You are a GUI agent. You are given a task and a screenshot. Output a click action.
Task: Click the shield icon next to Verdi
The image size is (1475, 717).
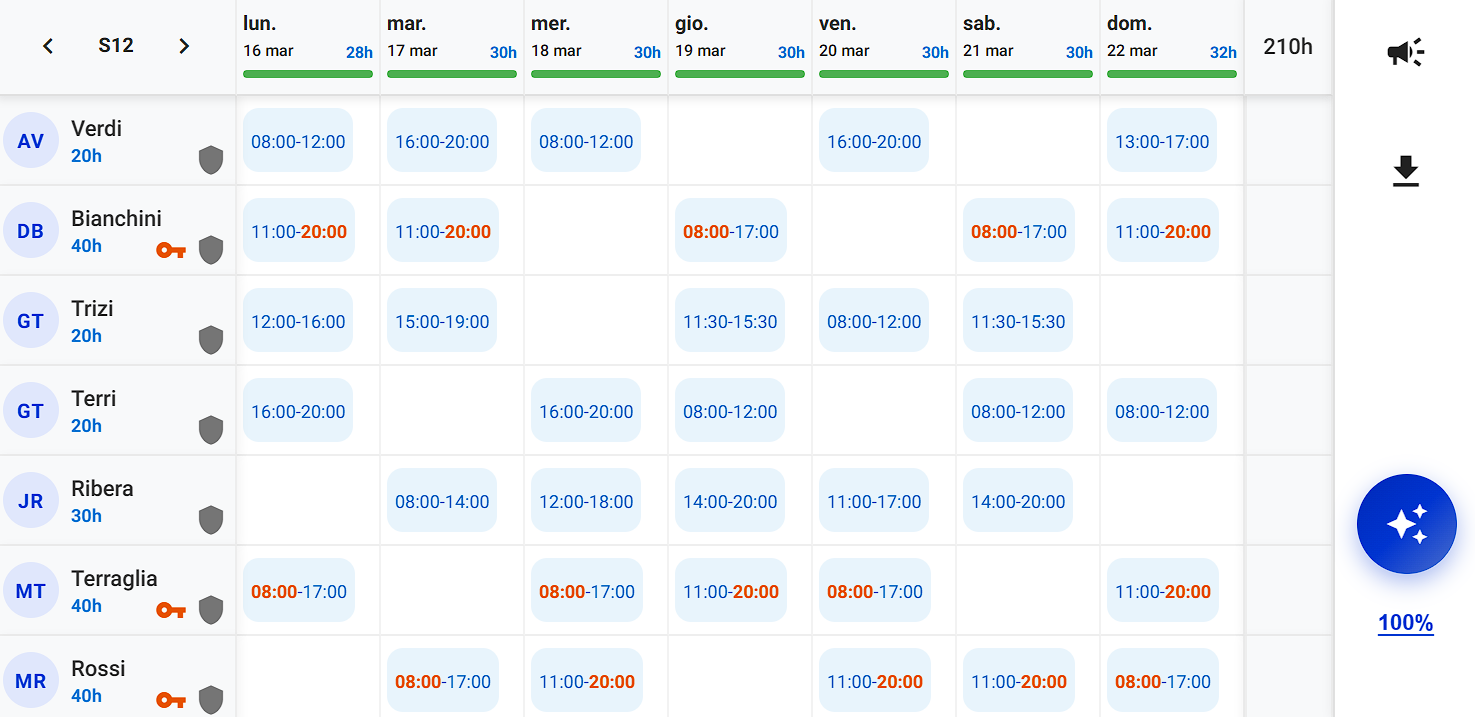tap(210, 160)
